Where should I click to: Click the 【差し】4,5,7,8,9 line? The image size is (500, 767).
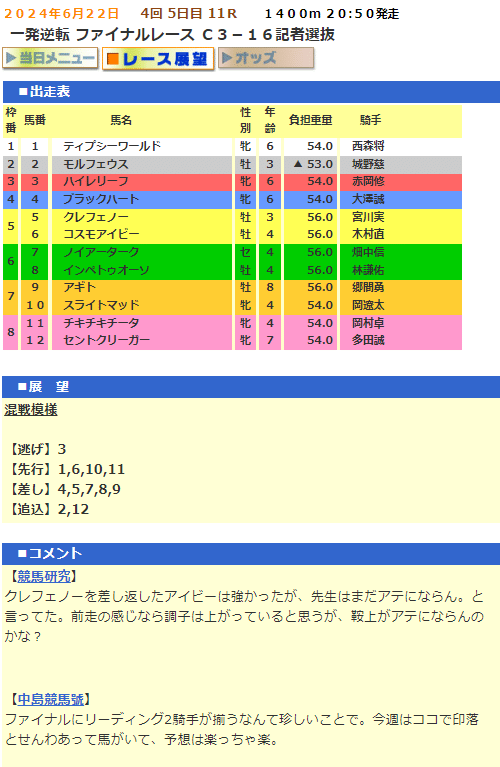coord(64,489)
